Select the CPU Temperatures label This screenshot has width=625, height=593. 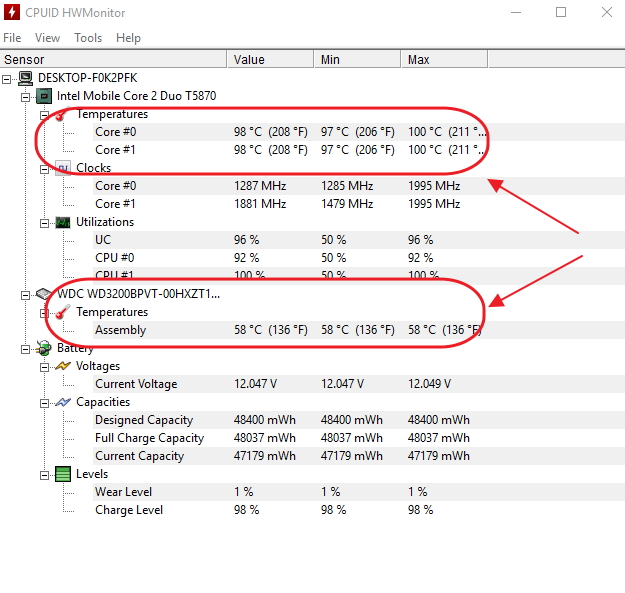pyautogui.click(x=112, y=114)
